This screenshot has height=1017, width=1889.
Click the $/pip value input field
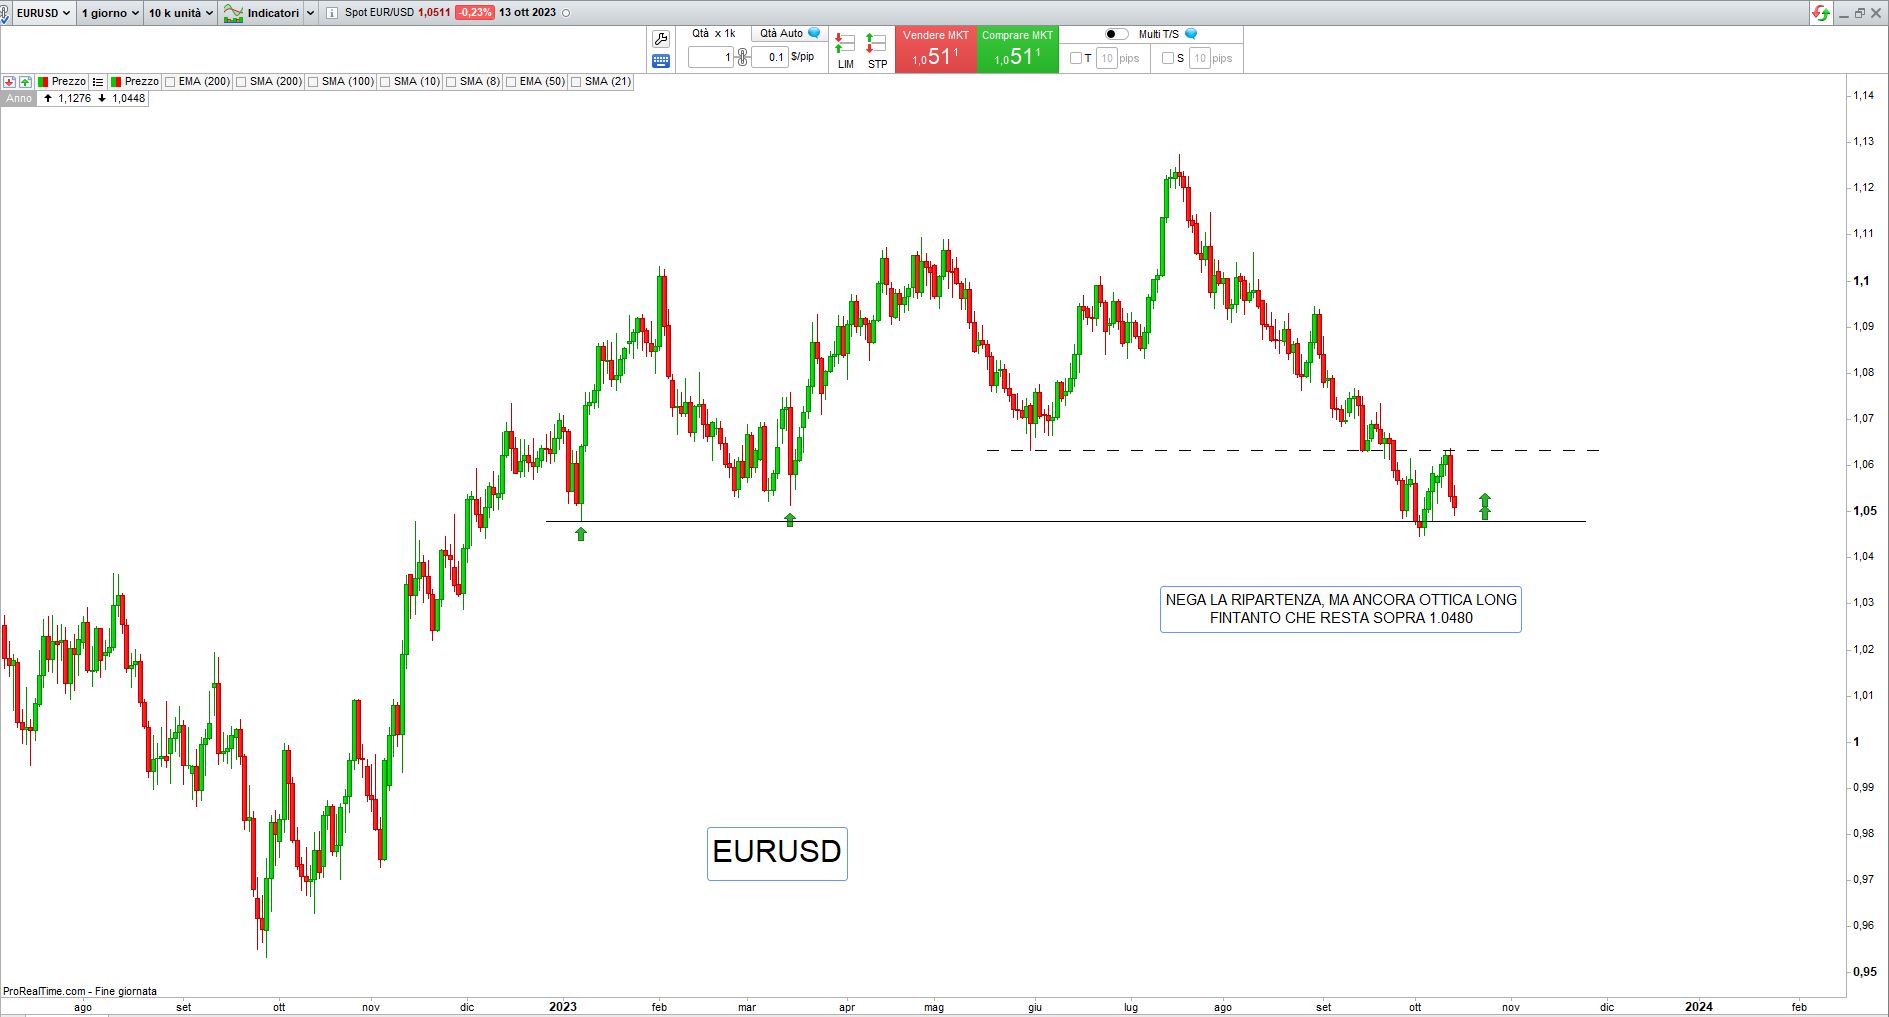(770, 58)
